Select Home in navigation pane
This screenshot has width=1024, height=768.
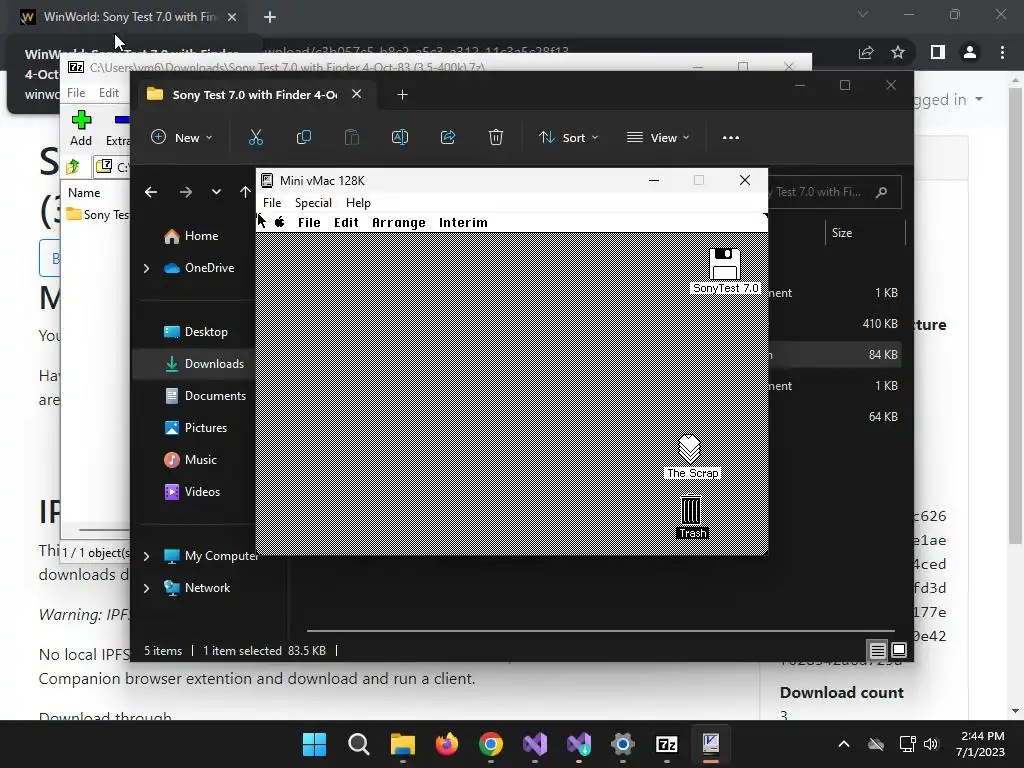191,236
